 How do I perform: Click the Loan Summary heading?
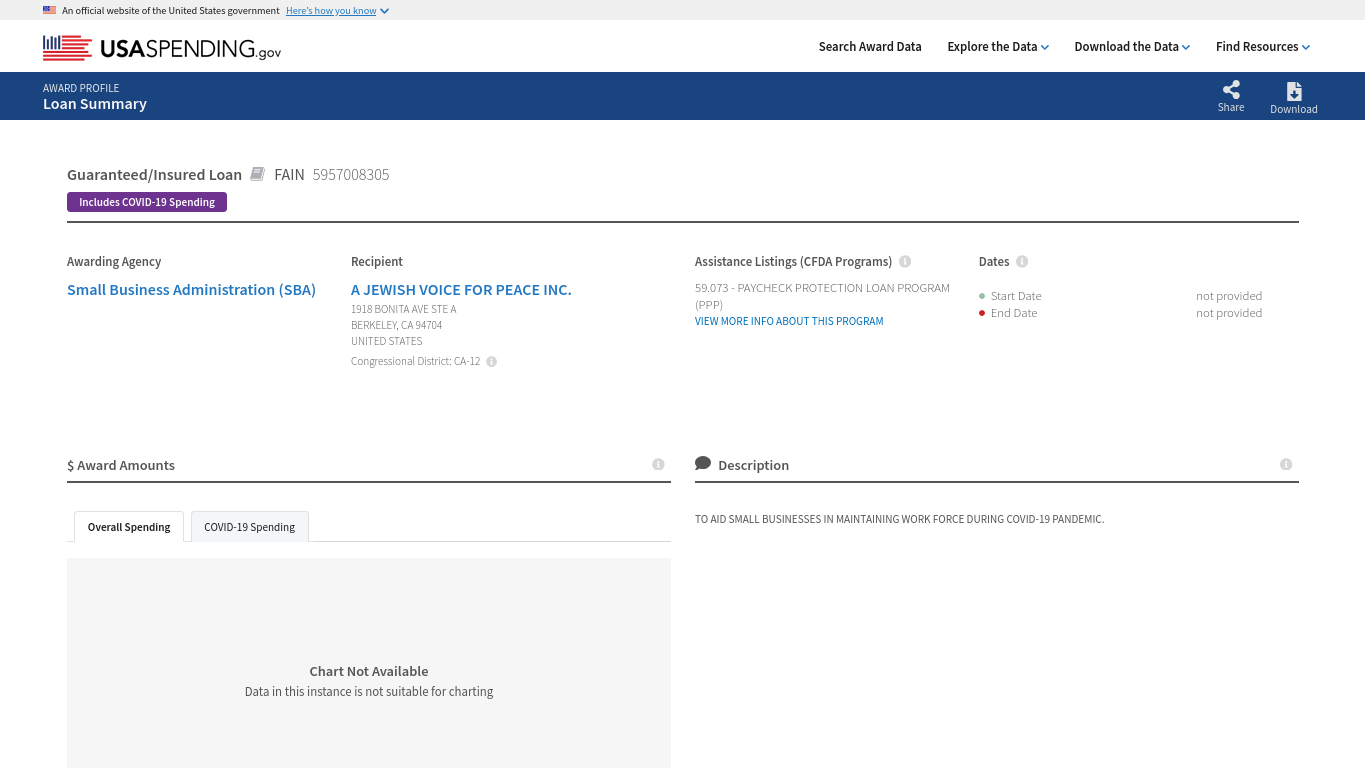tap(95, 104)
